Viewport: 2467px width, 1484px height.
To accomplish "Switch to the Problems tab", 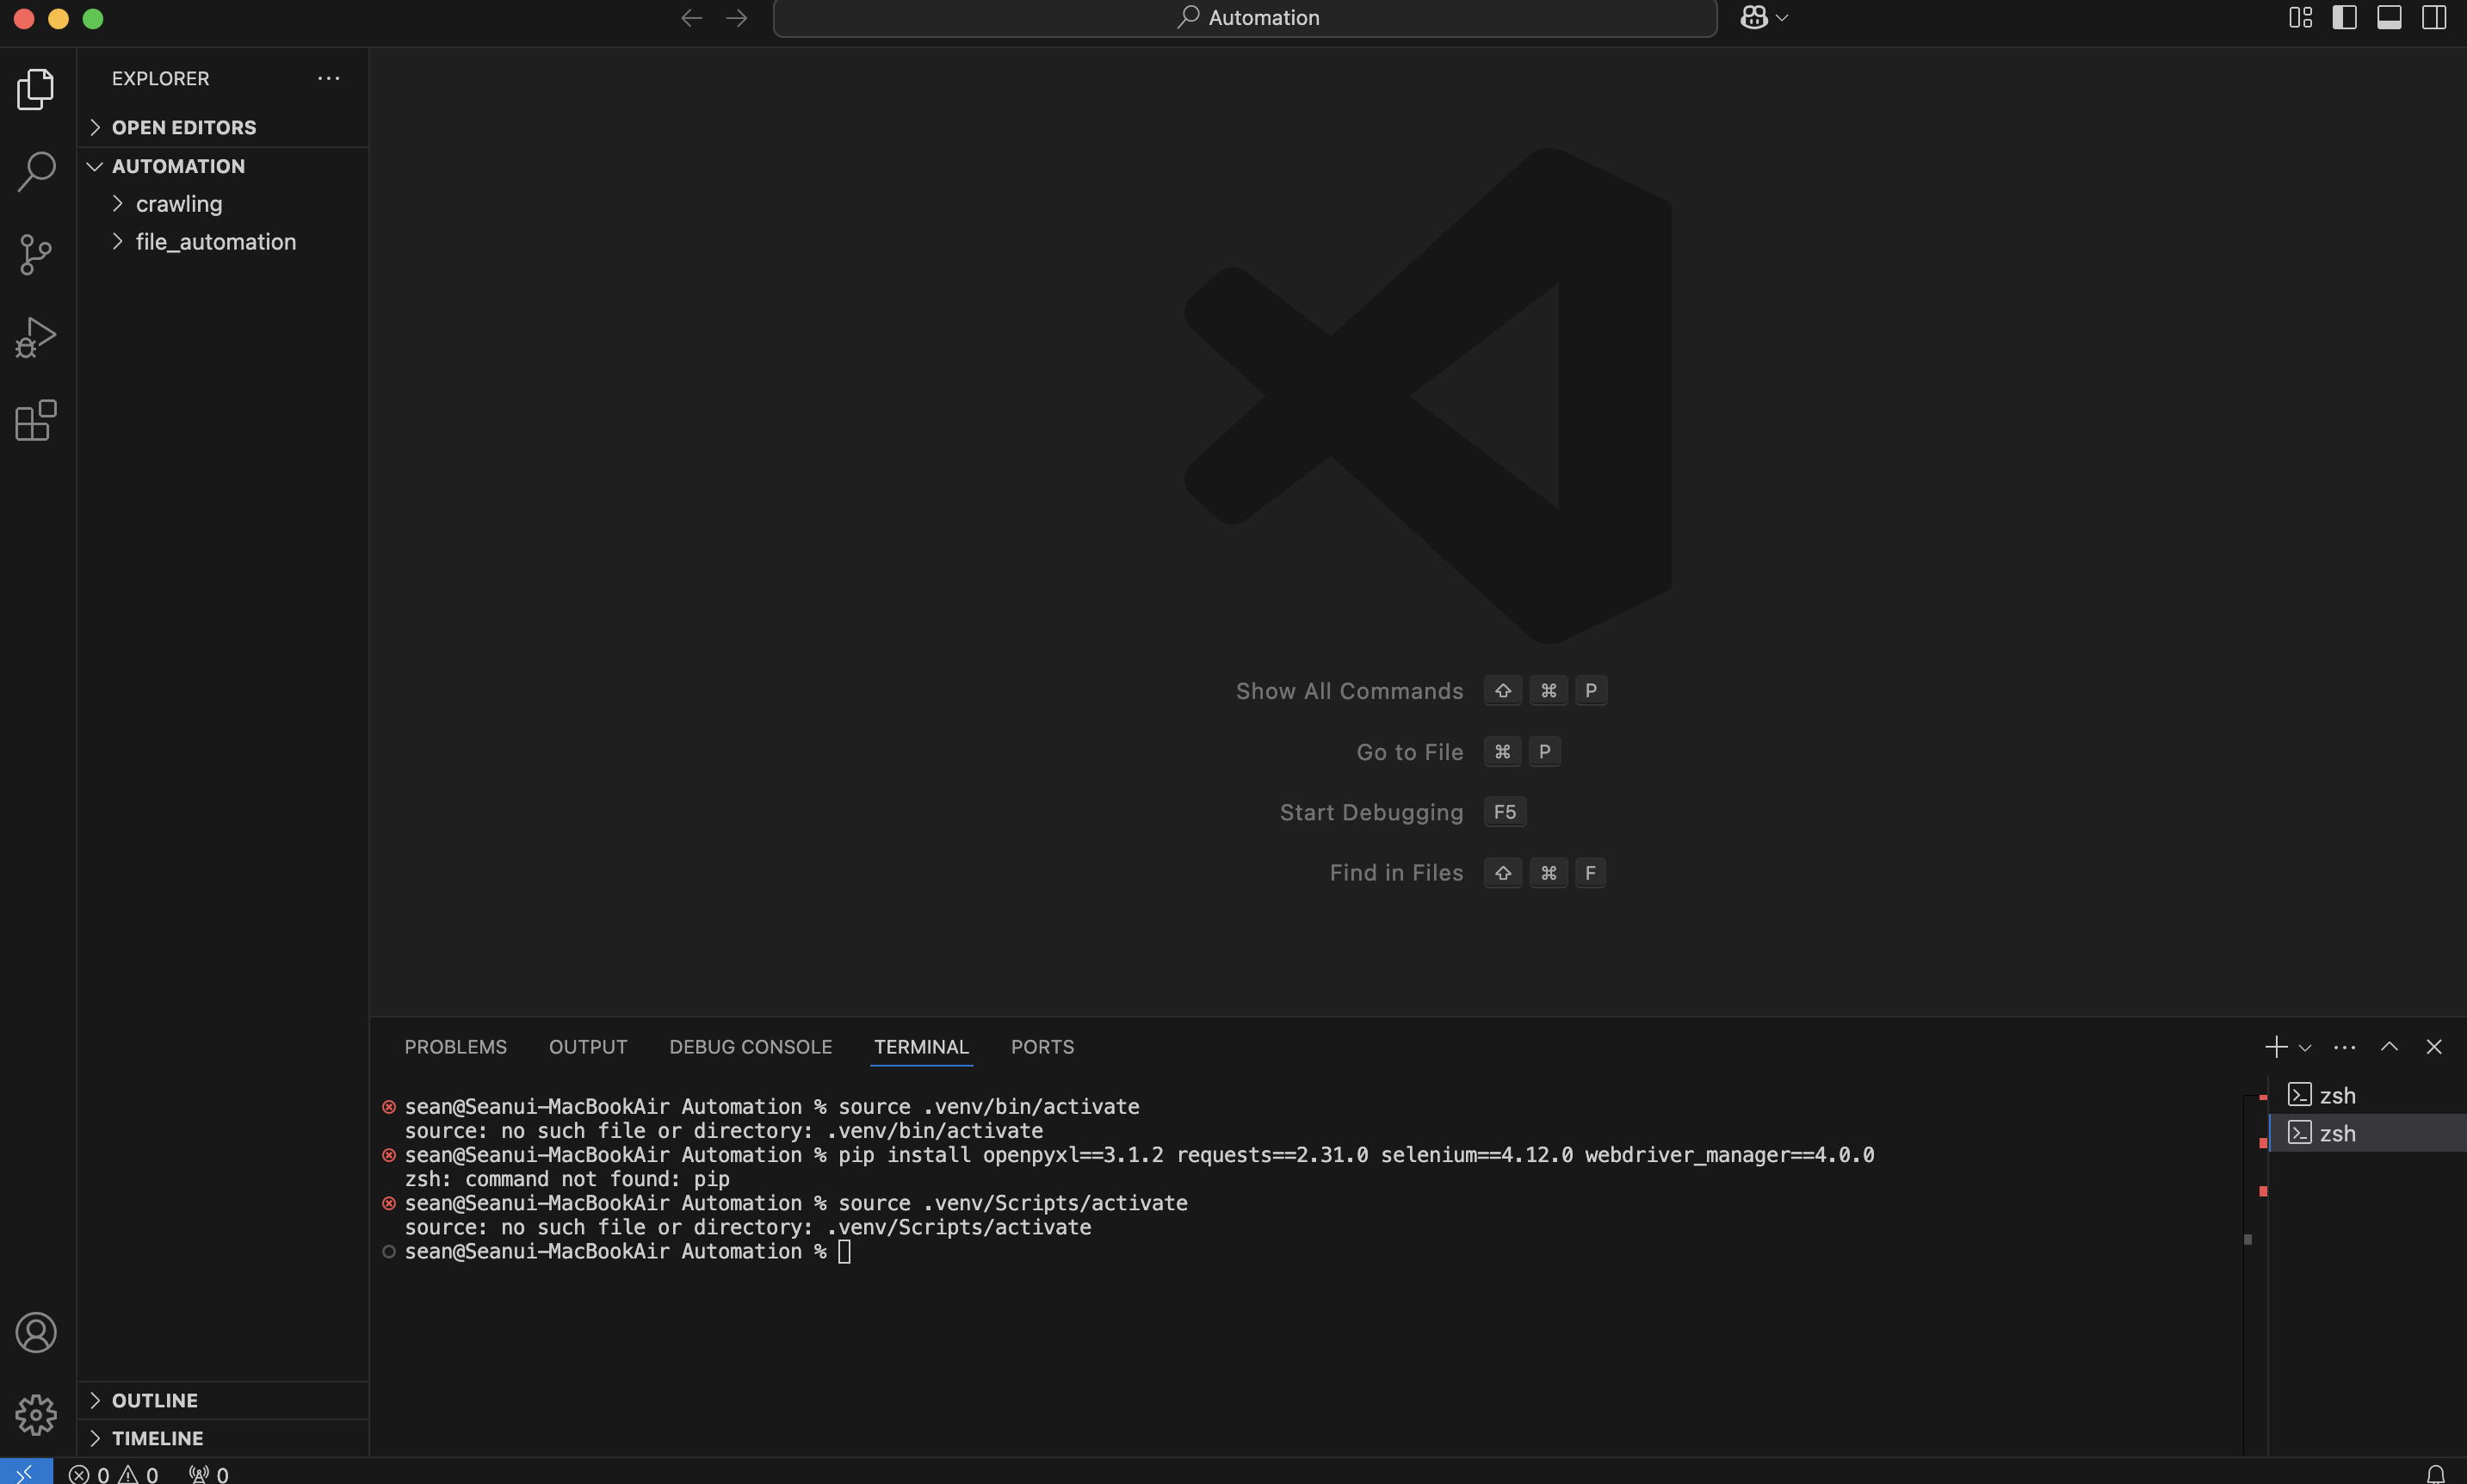I will 455,1047.
